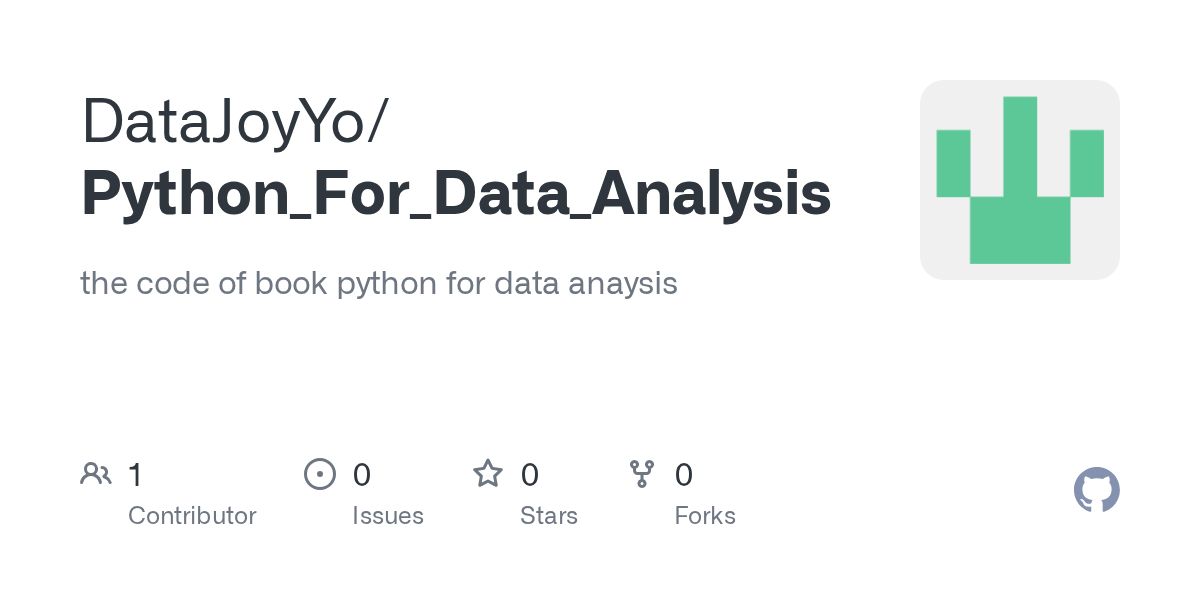The image size is (1200, 600).
Task: Click the slash after DataJoyYo
Action: 377,122
